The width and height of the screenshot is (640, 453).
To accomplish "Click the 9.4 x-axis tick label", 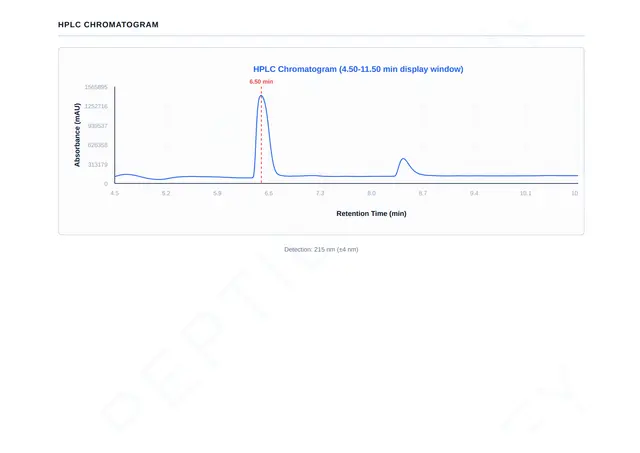I will tap(474, 193).
